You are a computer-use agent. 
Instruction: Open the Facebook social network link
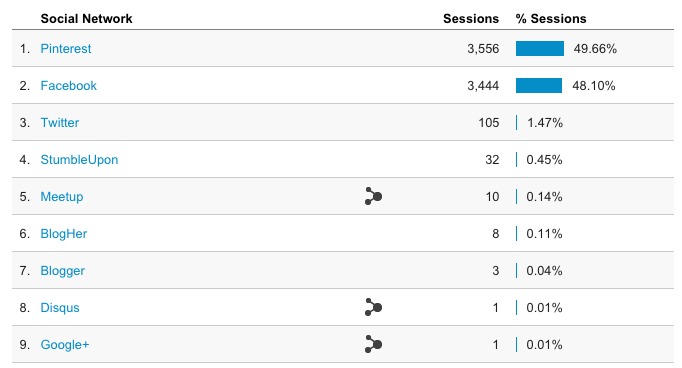coord(68,86)
